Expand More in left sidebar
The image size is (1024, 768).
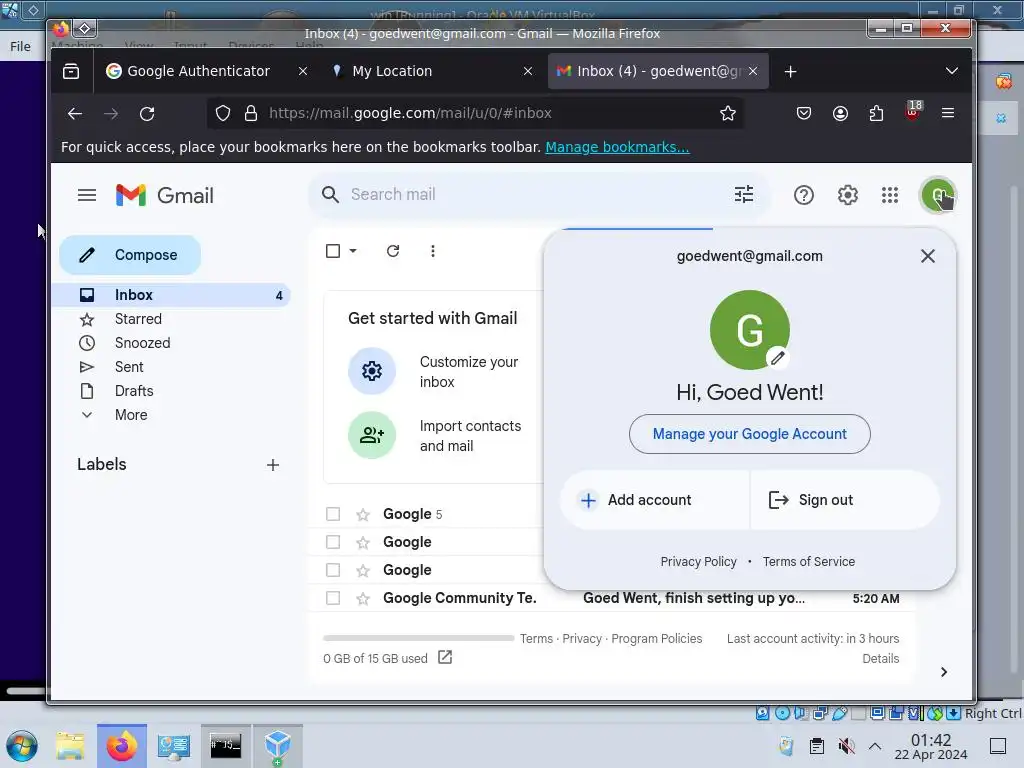tap(131, 415)
